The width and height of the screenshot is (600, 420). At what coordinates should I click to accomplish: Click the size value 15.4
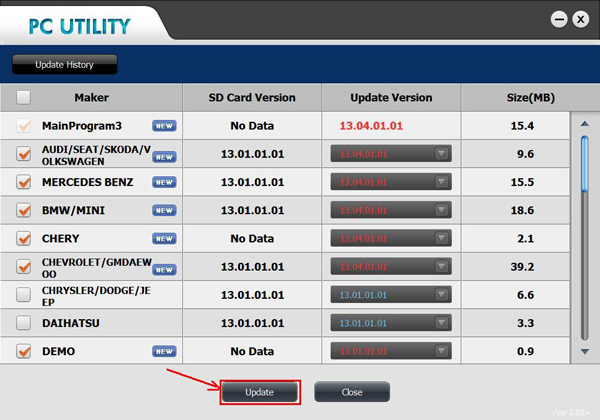(522, 126)
